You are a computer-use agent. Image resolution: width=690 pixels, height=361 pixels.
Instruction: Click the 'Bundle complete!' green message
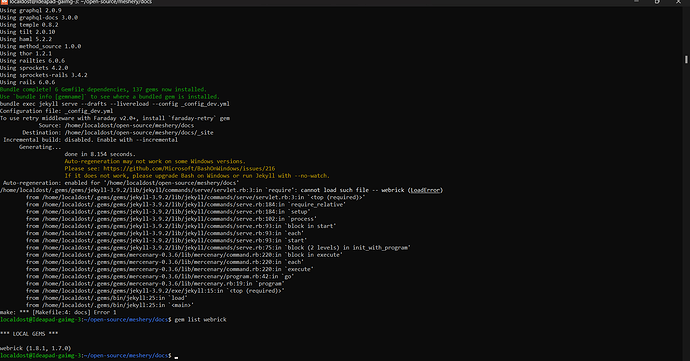point(103,89)
